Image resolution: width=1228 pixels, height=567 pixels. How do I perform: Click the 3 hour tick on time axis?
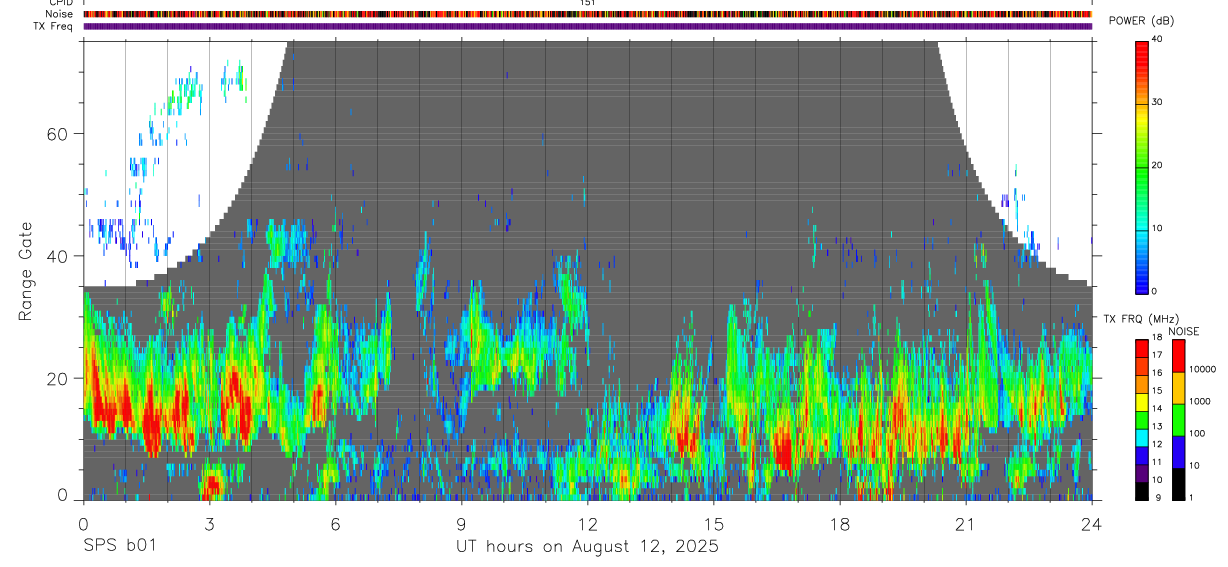[209, 524]
